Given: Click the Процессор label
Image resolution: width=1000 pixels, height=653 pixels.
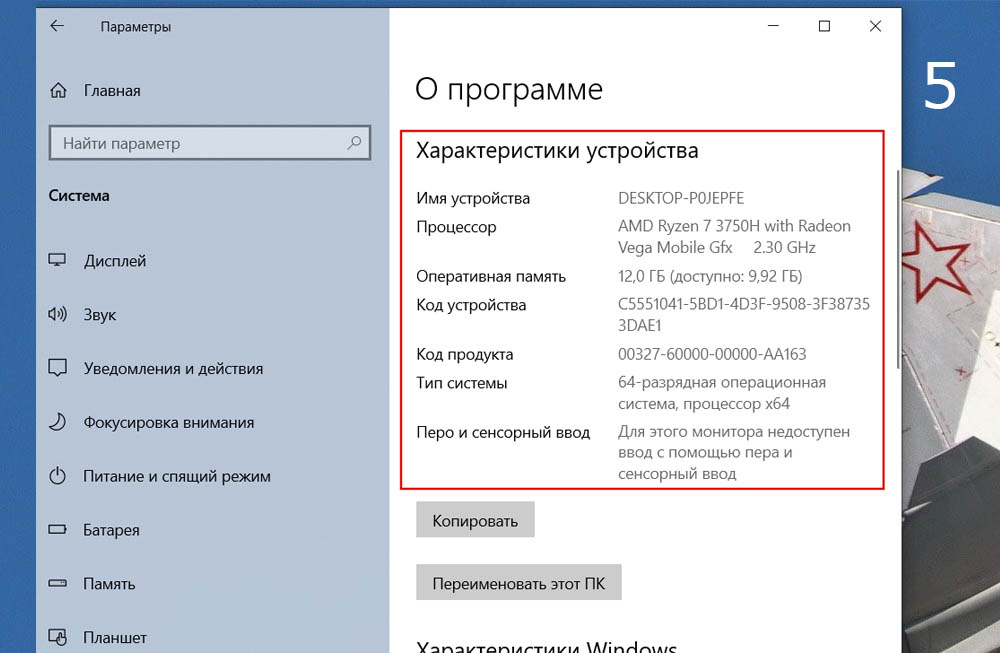Looking at the screenshot, I should (x=456, y=227).
